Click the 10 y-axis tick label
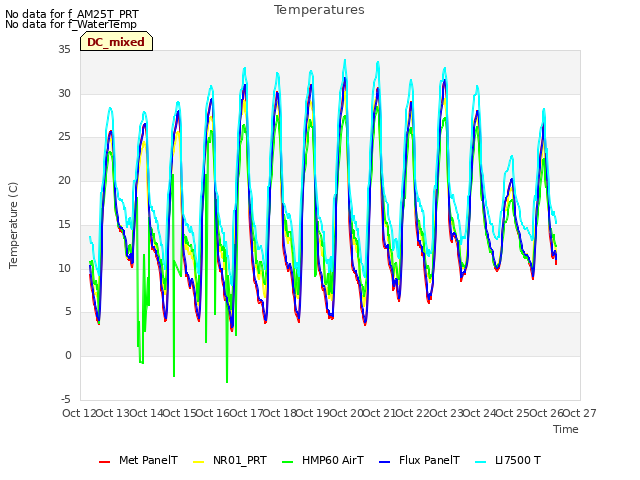This screenshot has height=480, width=640. pos(64,268)
